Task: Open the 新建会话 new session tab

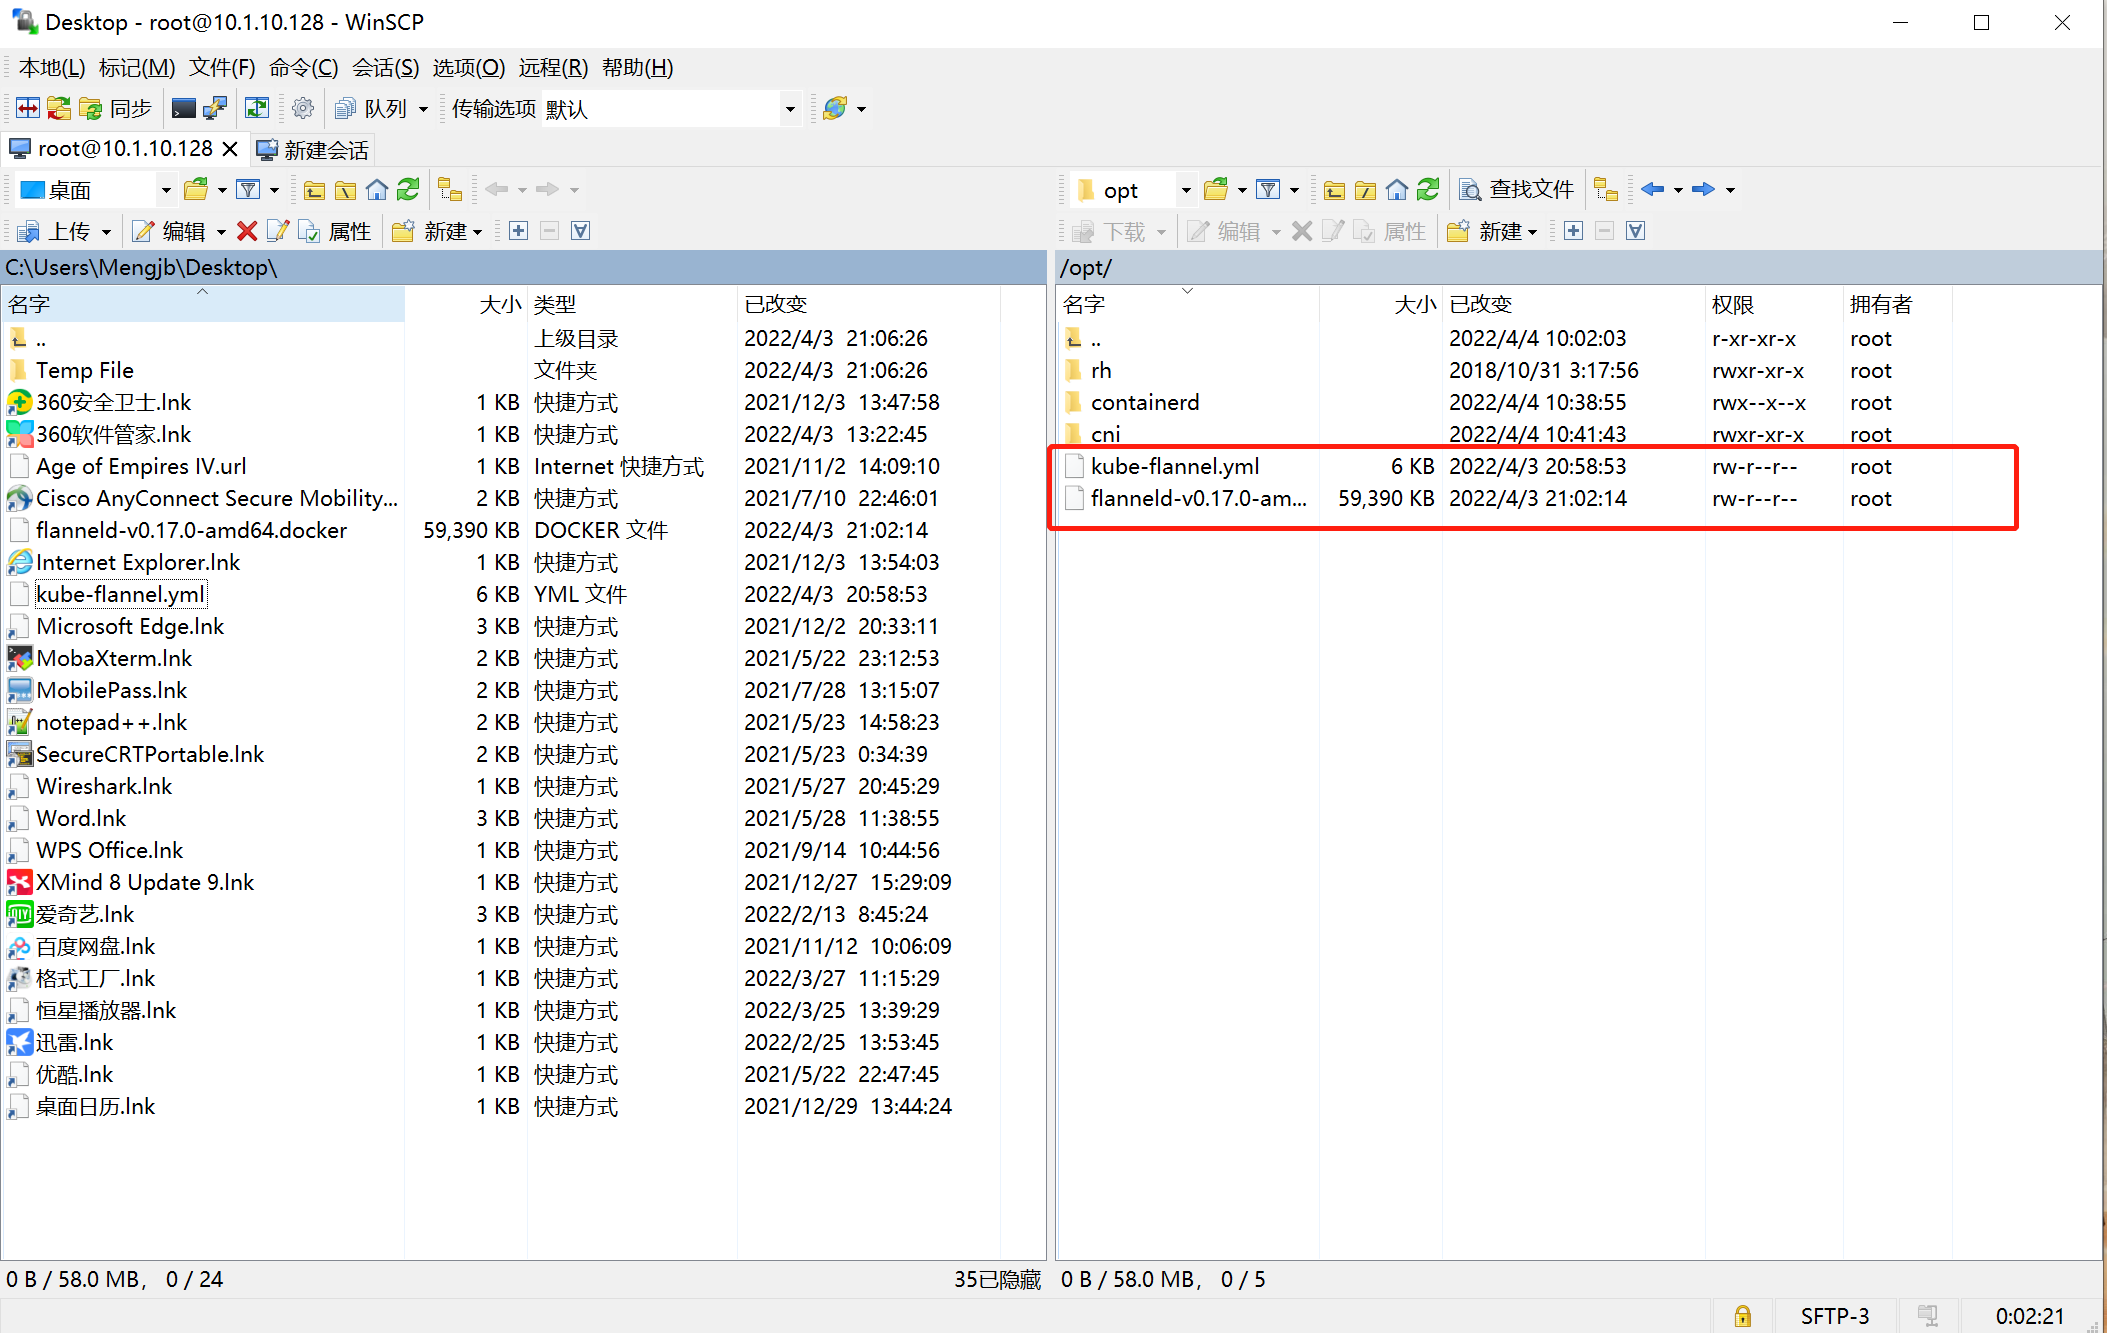Action: [313, 150]
